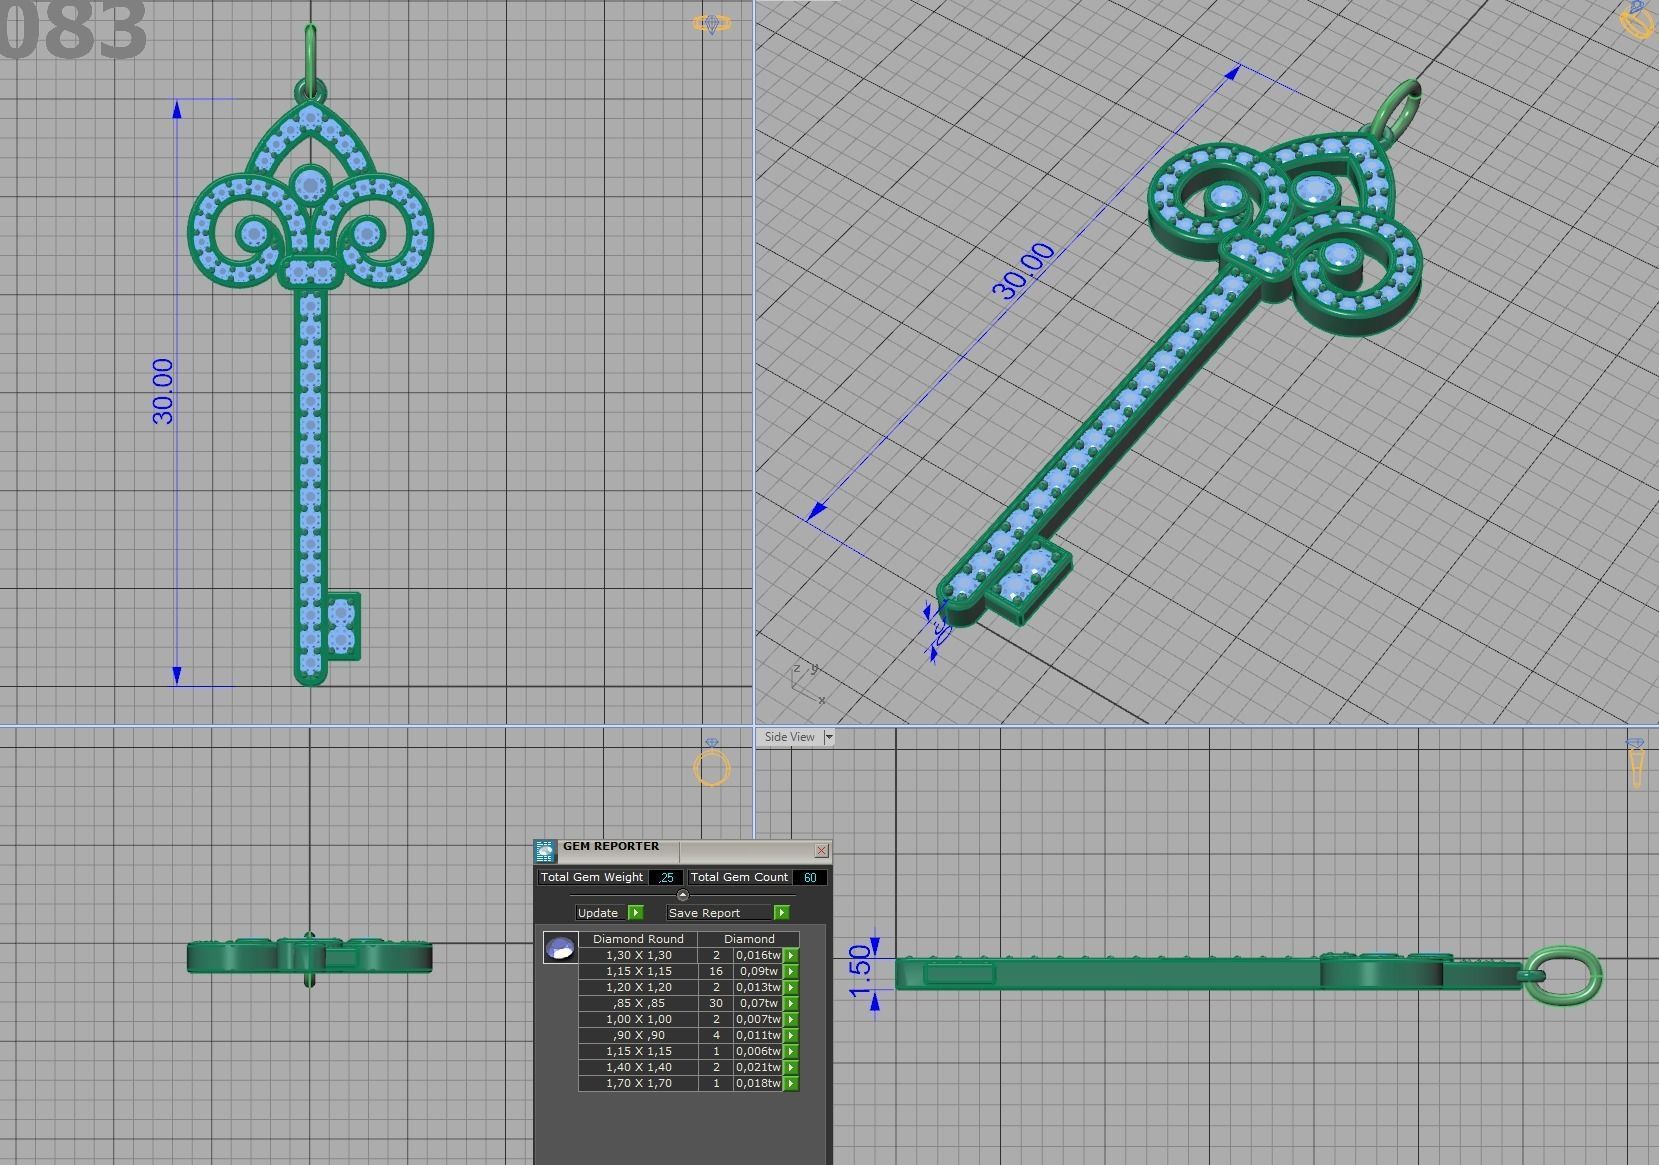Click green arrow for 1,70 X 1,70 row
The image size is (1659, 1165).
[x=791, y=1084]
